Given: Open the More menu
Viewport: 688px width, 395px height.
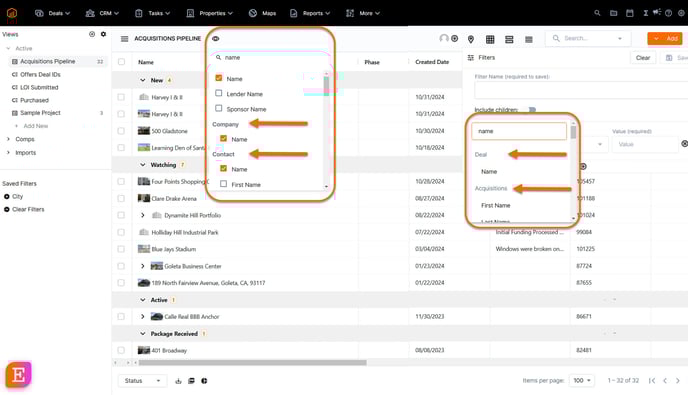Looking at the screenshot, I should [x=363, y=13].
